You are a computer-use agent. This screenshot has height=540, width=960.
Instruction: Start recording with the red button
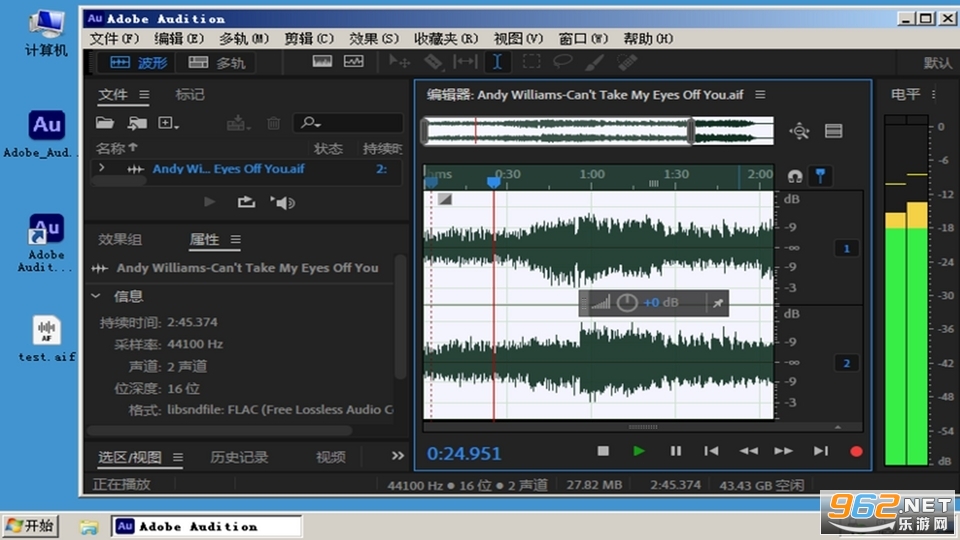click(x=857, y=452)
